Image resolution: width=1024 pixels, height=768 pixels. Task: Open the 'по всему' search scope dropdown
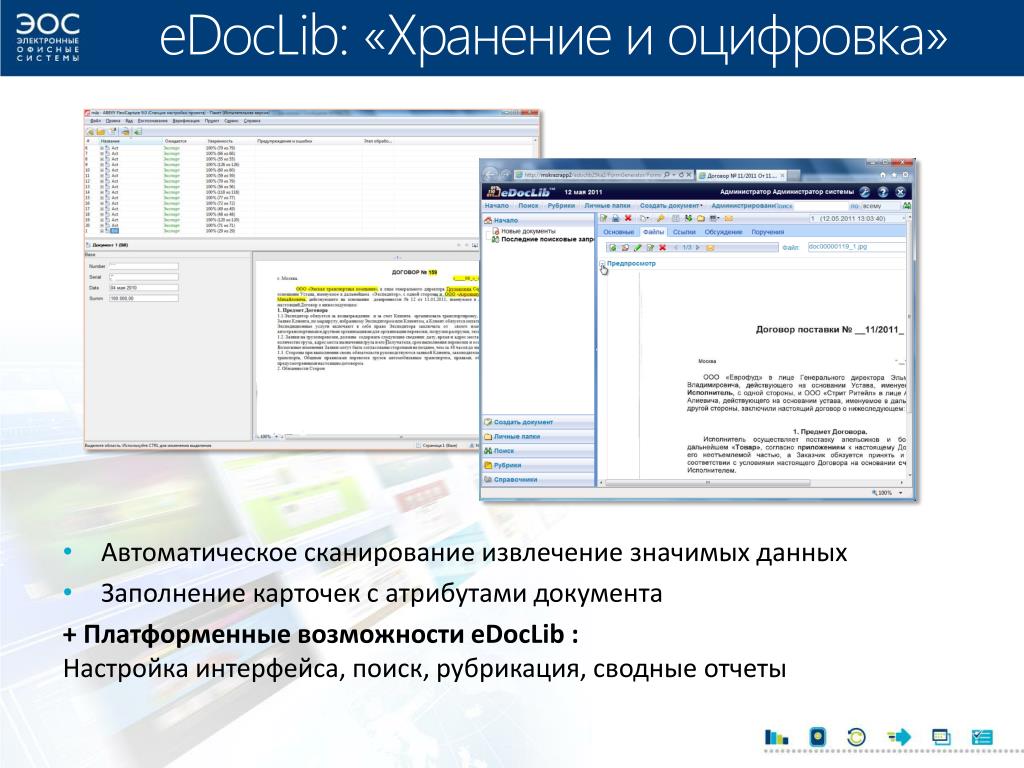881,206
